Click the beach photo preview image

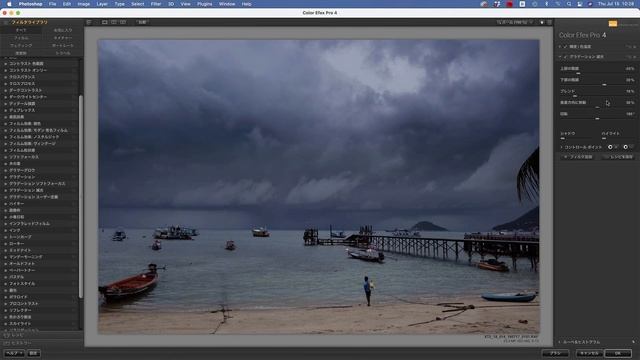319,187
